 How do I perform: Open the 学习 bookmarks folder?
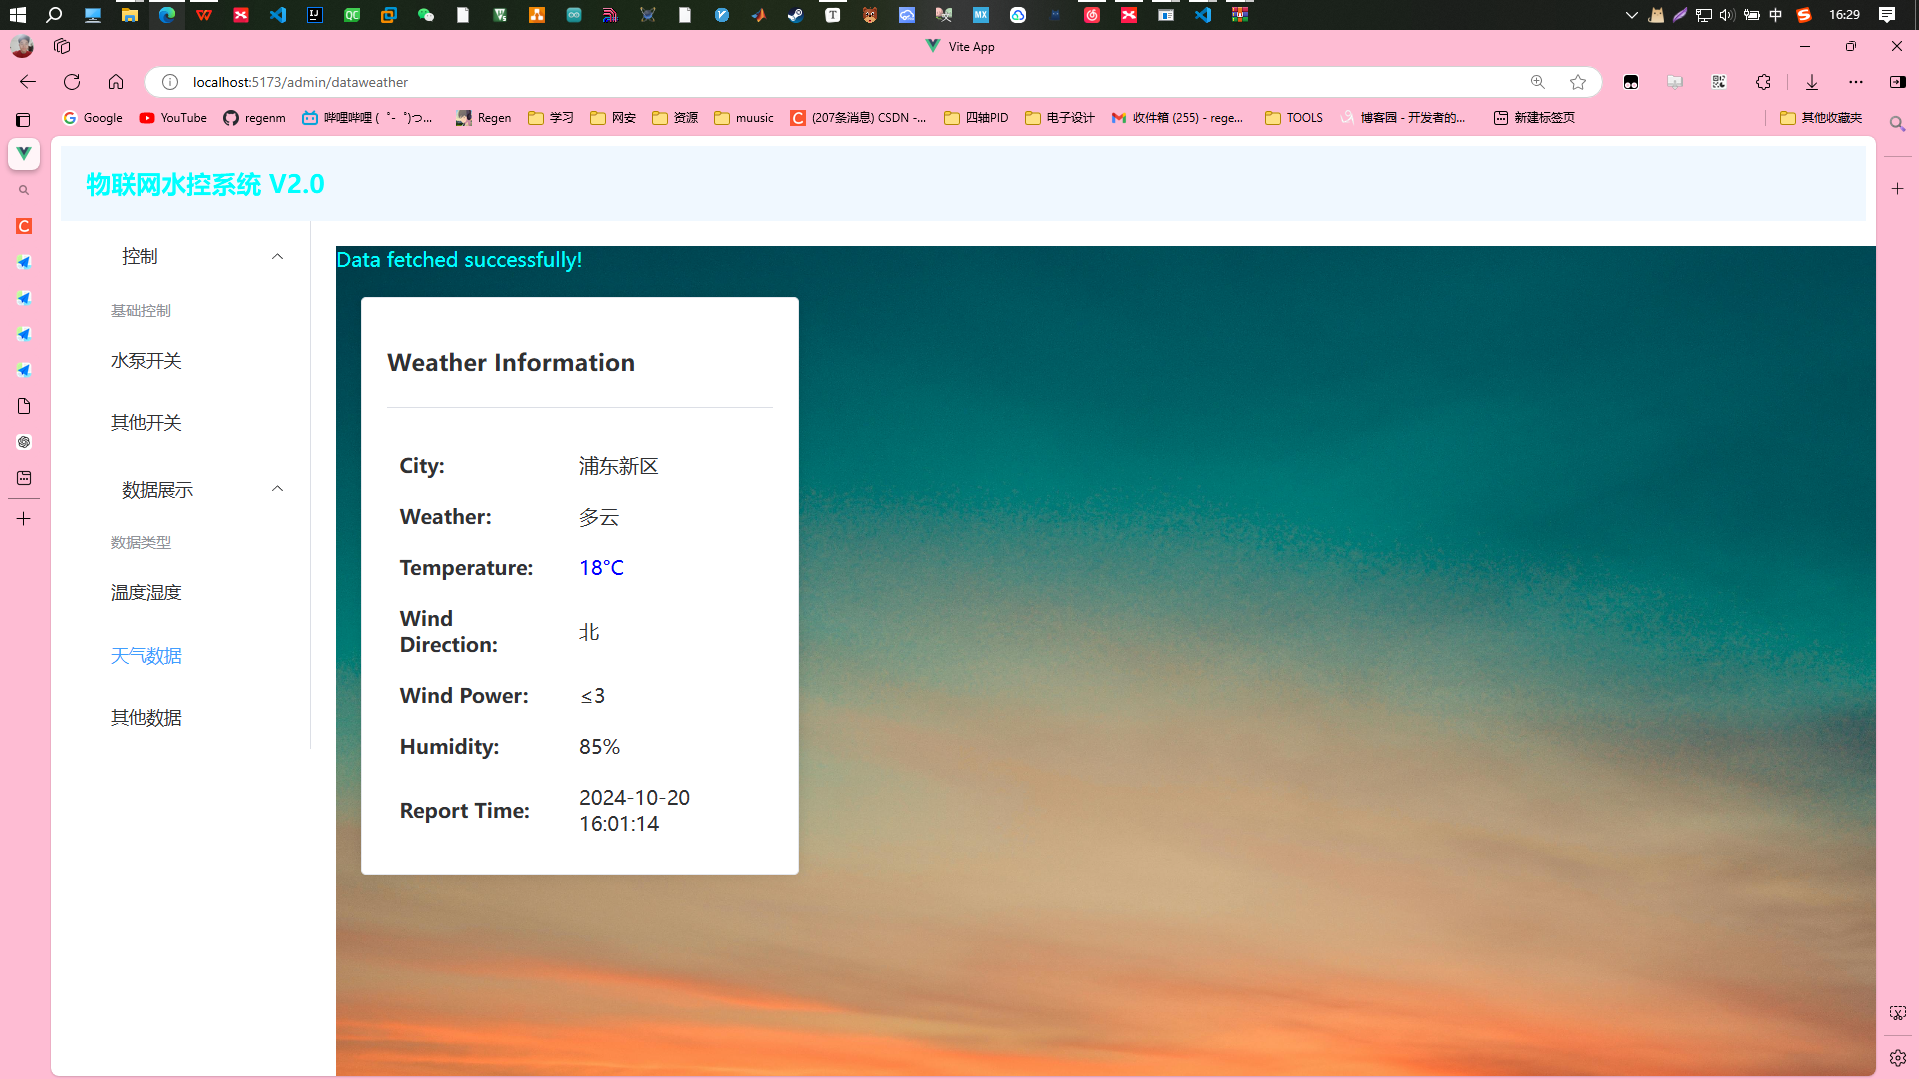[x=551, y=118]
